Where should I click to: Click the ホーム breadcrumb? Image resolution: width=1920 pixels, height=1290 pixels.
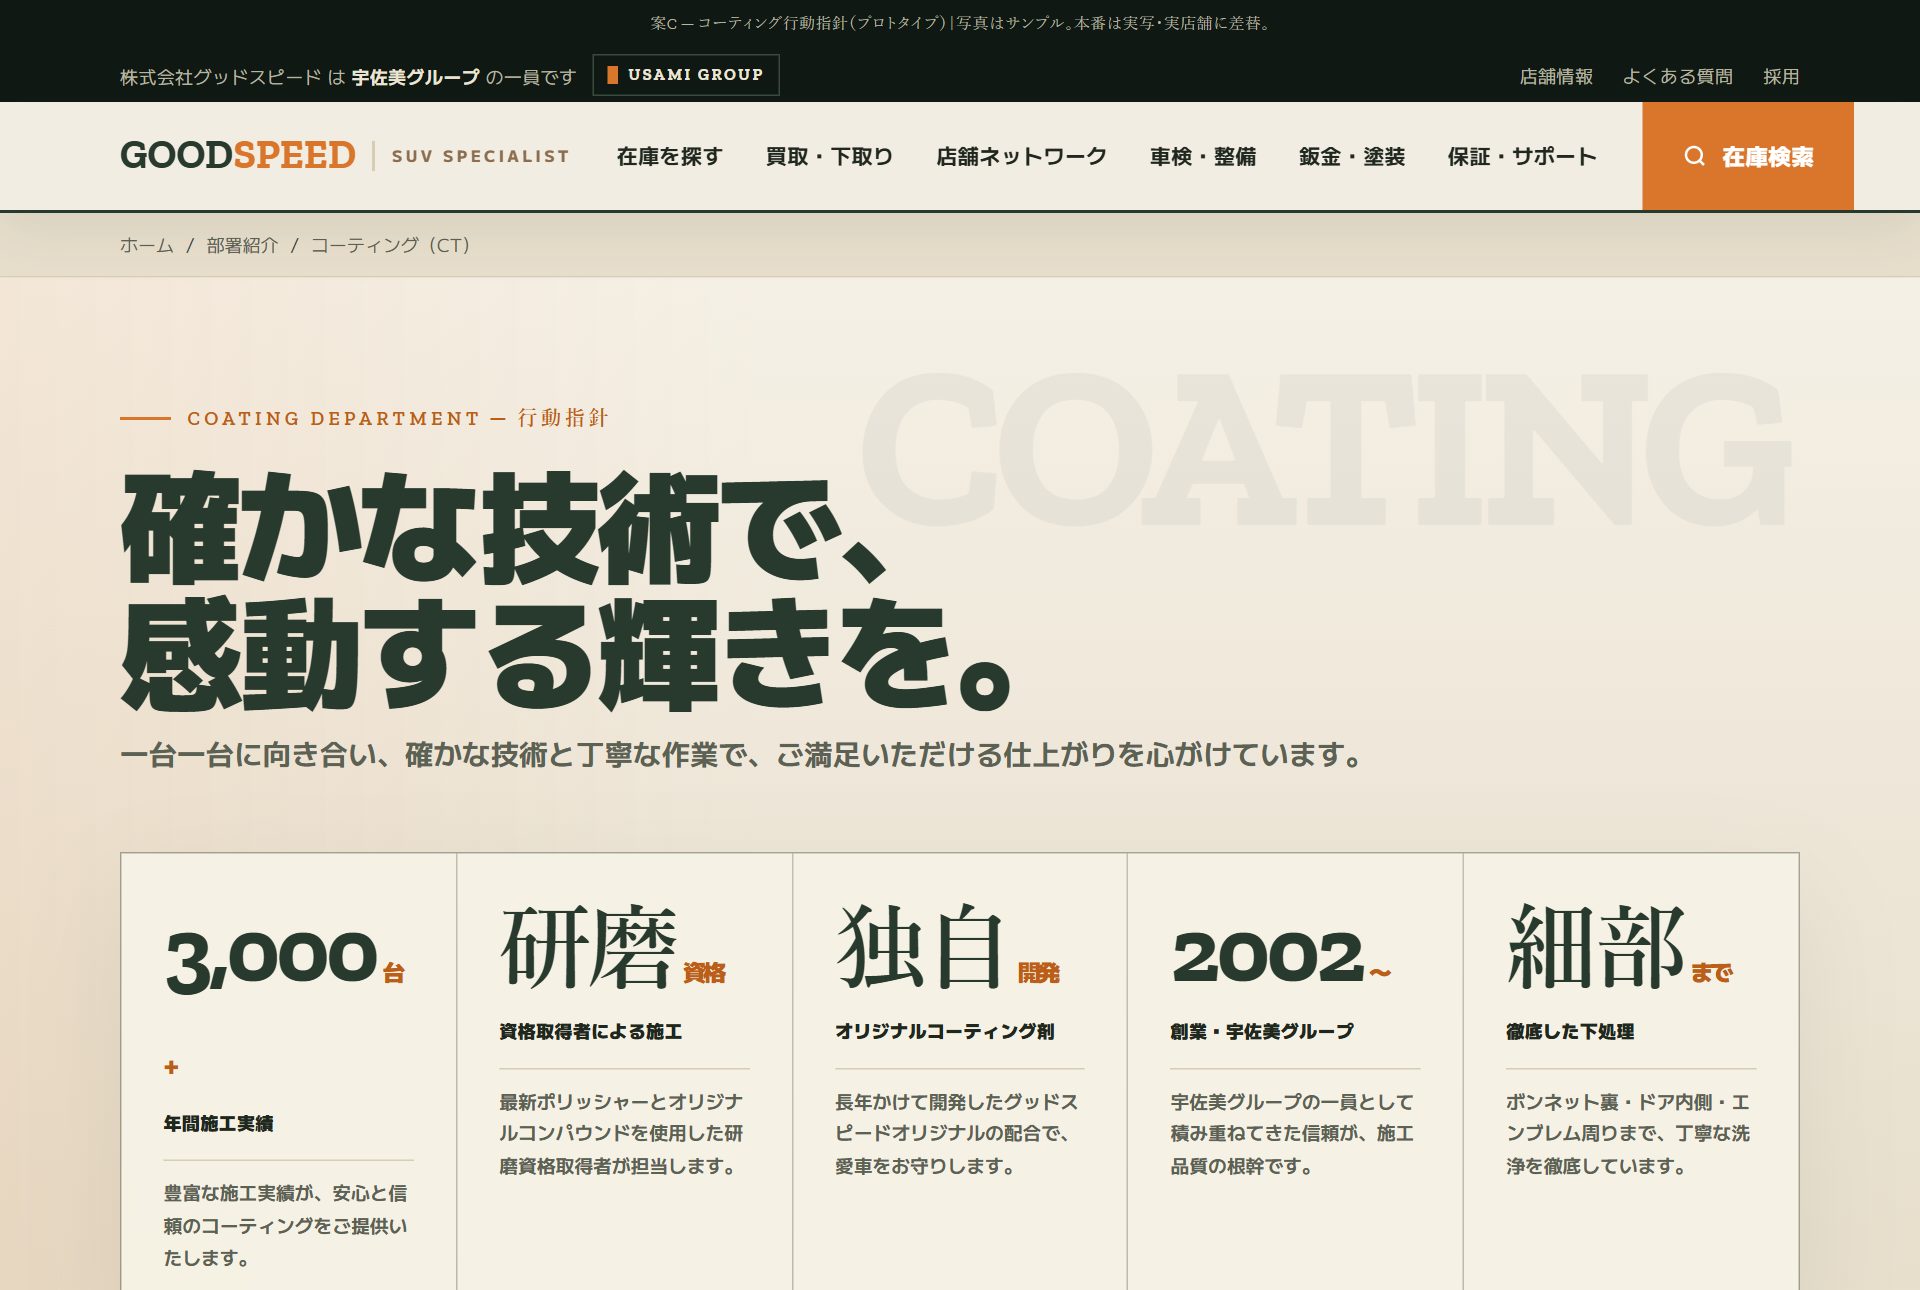[147, 245]
